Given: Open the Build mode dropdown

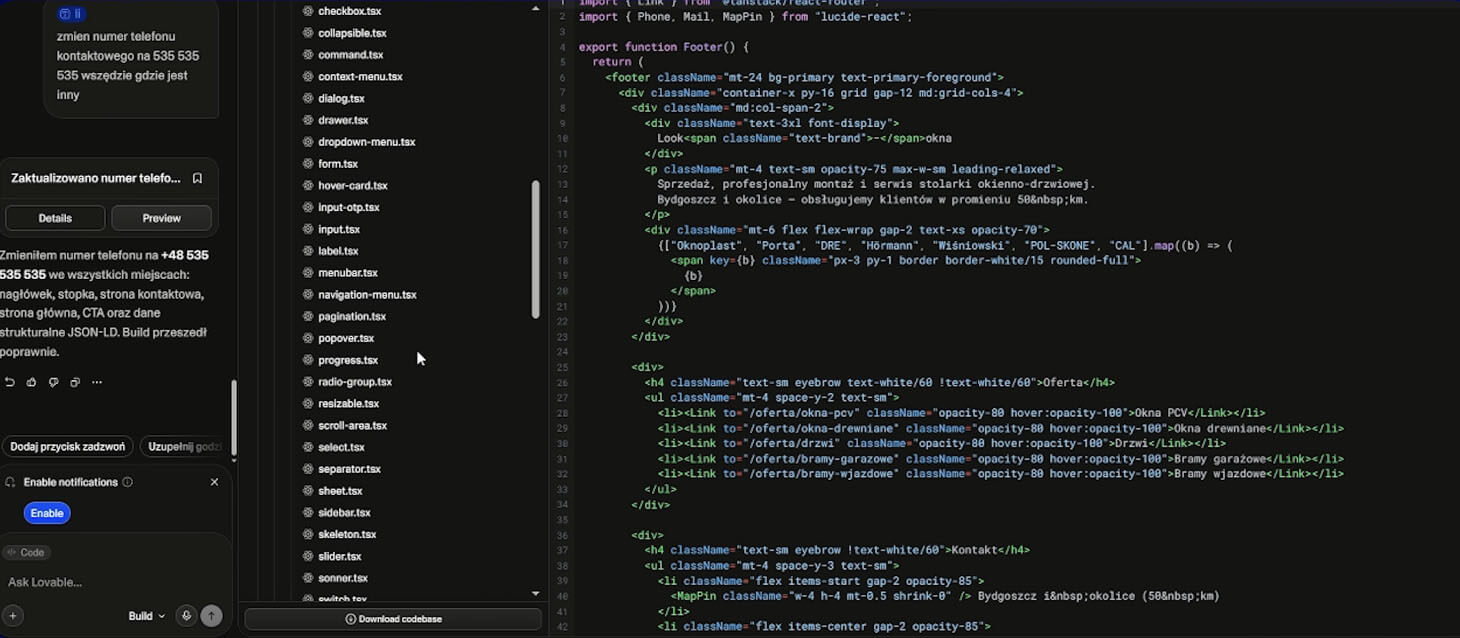Looking at the screenshot, I should (146, 616).
